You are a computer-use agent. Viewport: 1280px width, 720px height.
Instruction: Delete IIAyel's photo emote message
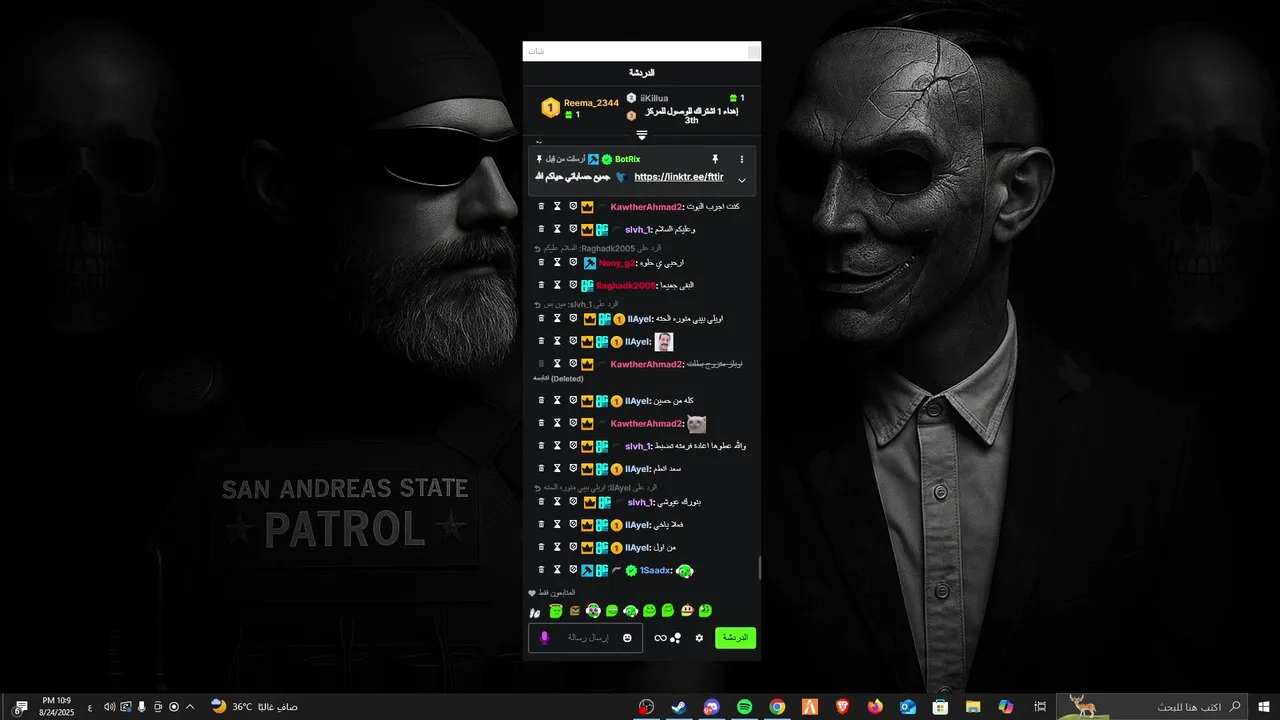click(541, 341)
